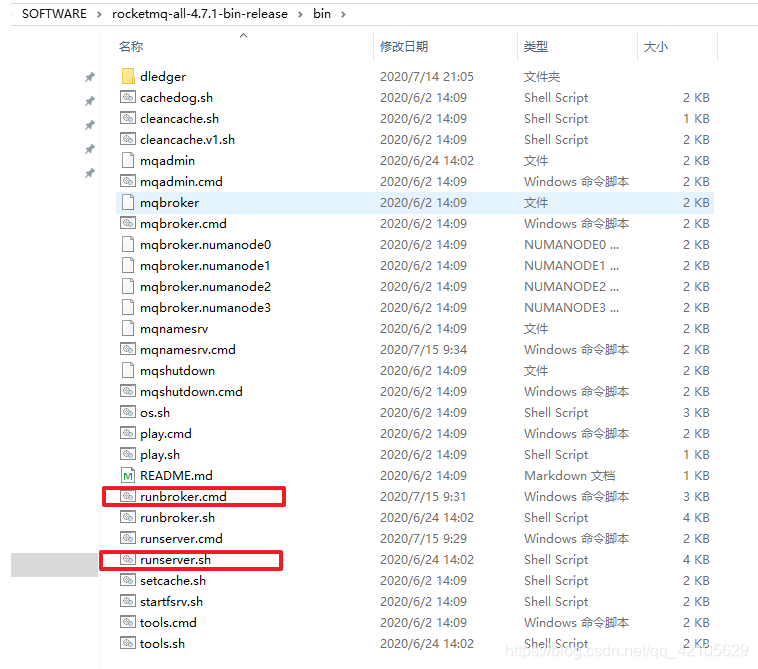Sort by the 名称 column header
This screenshot has width=758, height=669.
coord(131,46)
